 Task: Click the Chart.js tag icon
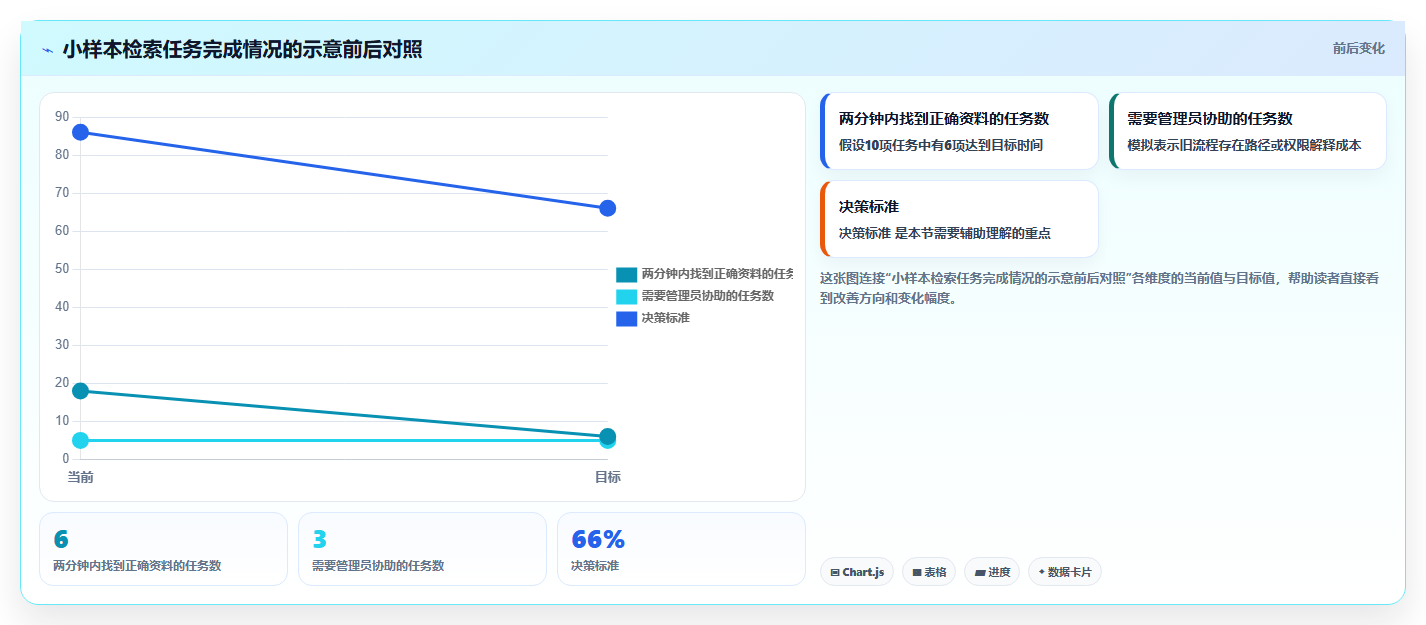coord(834,573)
